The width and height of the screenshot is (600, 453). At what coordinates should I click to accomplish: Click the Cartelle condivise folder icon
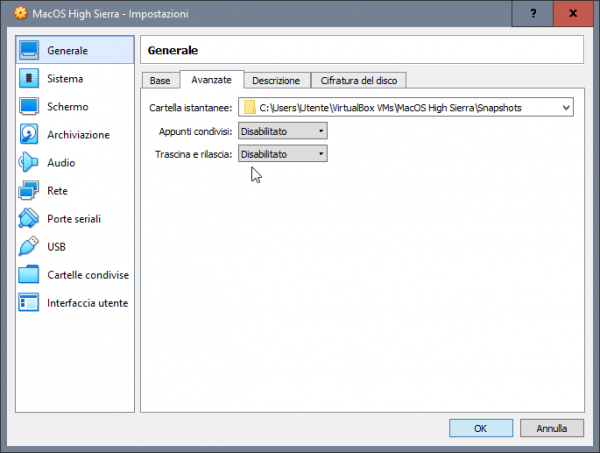(x=29, y=274)
